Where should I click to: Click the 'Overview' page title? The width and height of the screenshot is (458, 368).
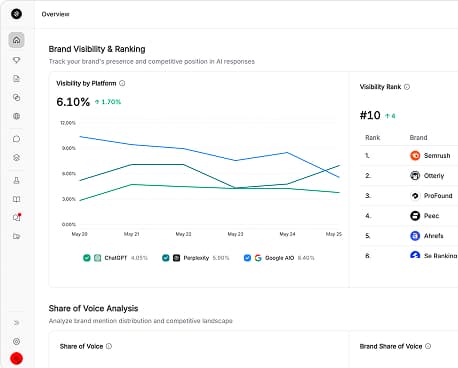56,14
